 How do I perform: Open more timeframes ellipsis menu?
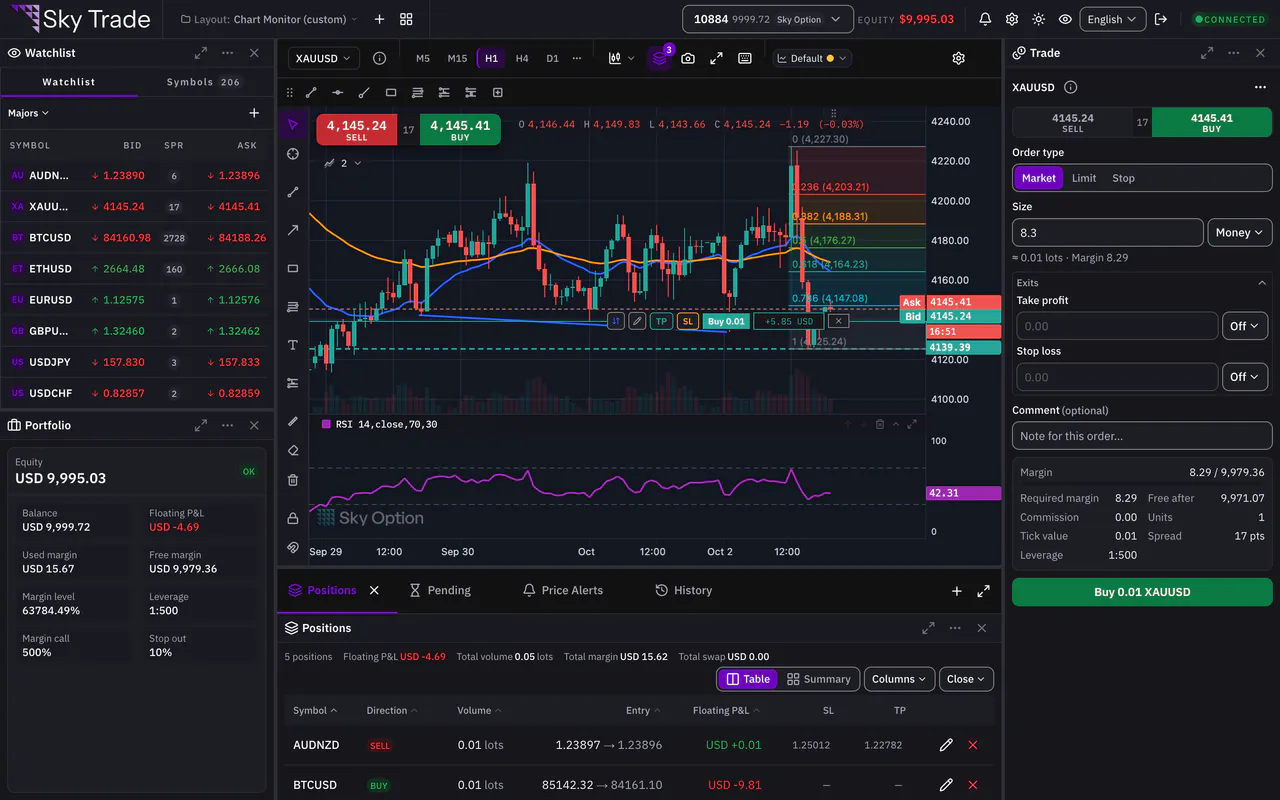click(577, 59)
